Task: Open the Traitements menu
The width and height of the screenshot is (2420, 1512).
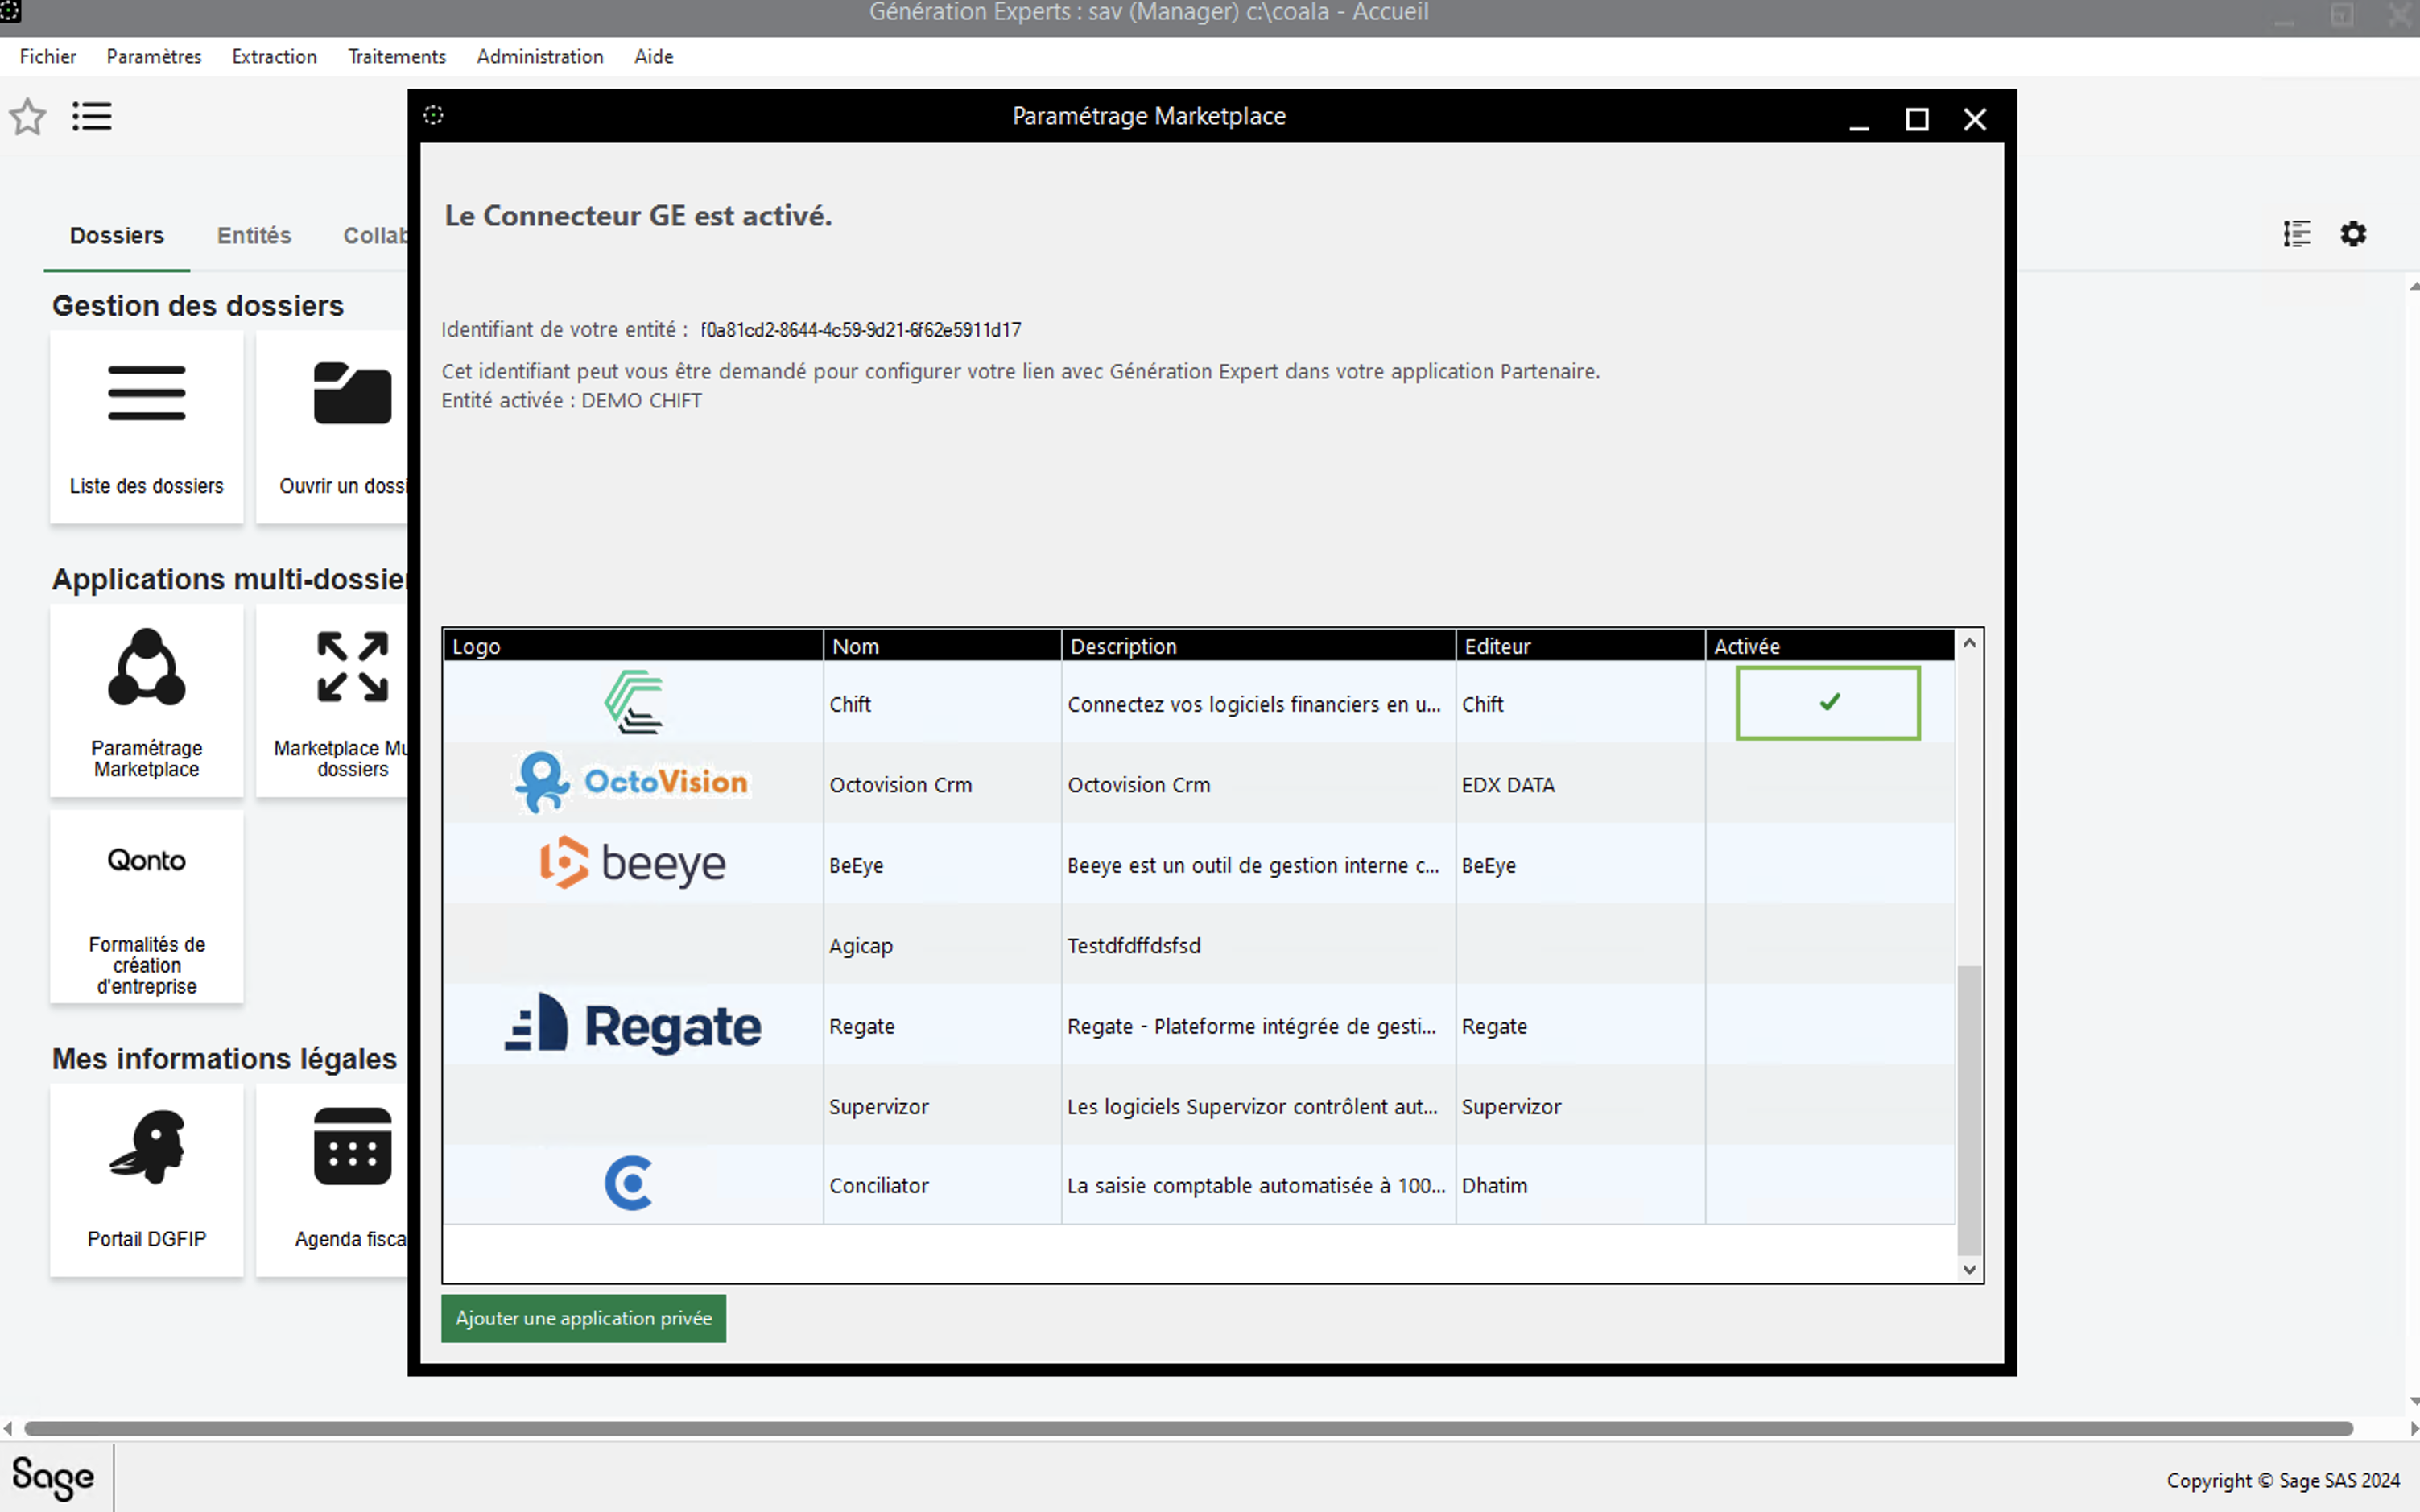Action: (x=396, y=57)
